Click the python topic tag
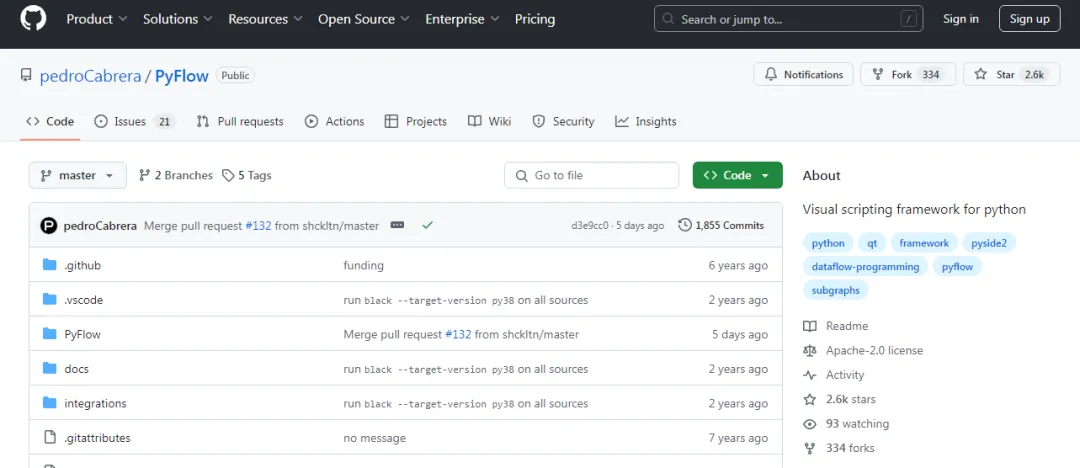This screenshot has height=468, width=1080. tap(828, 243)
